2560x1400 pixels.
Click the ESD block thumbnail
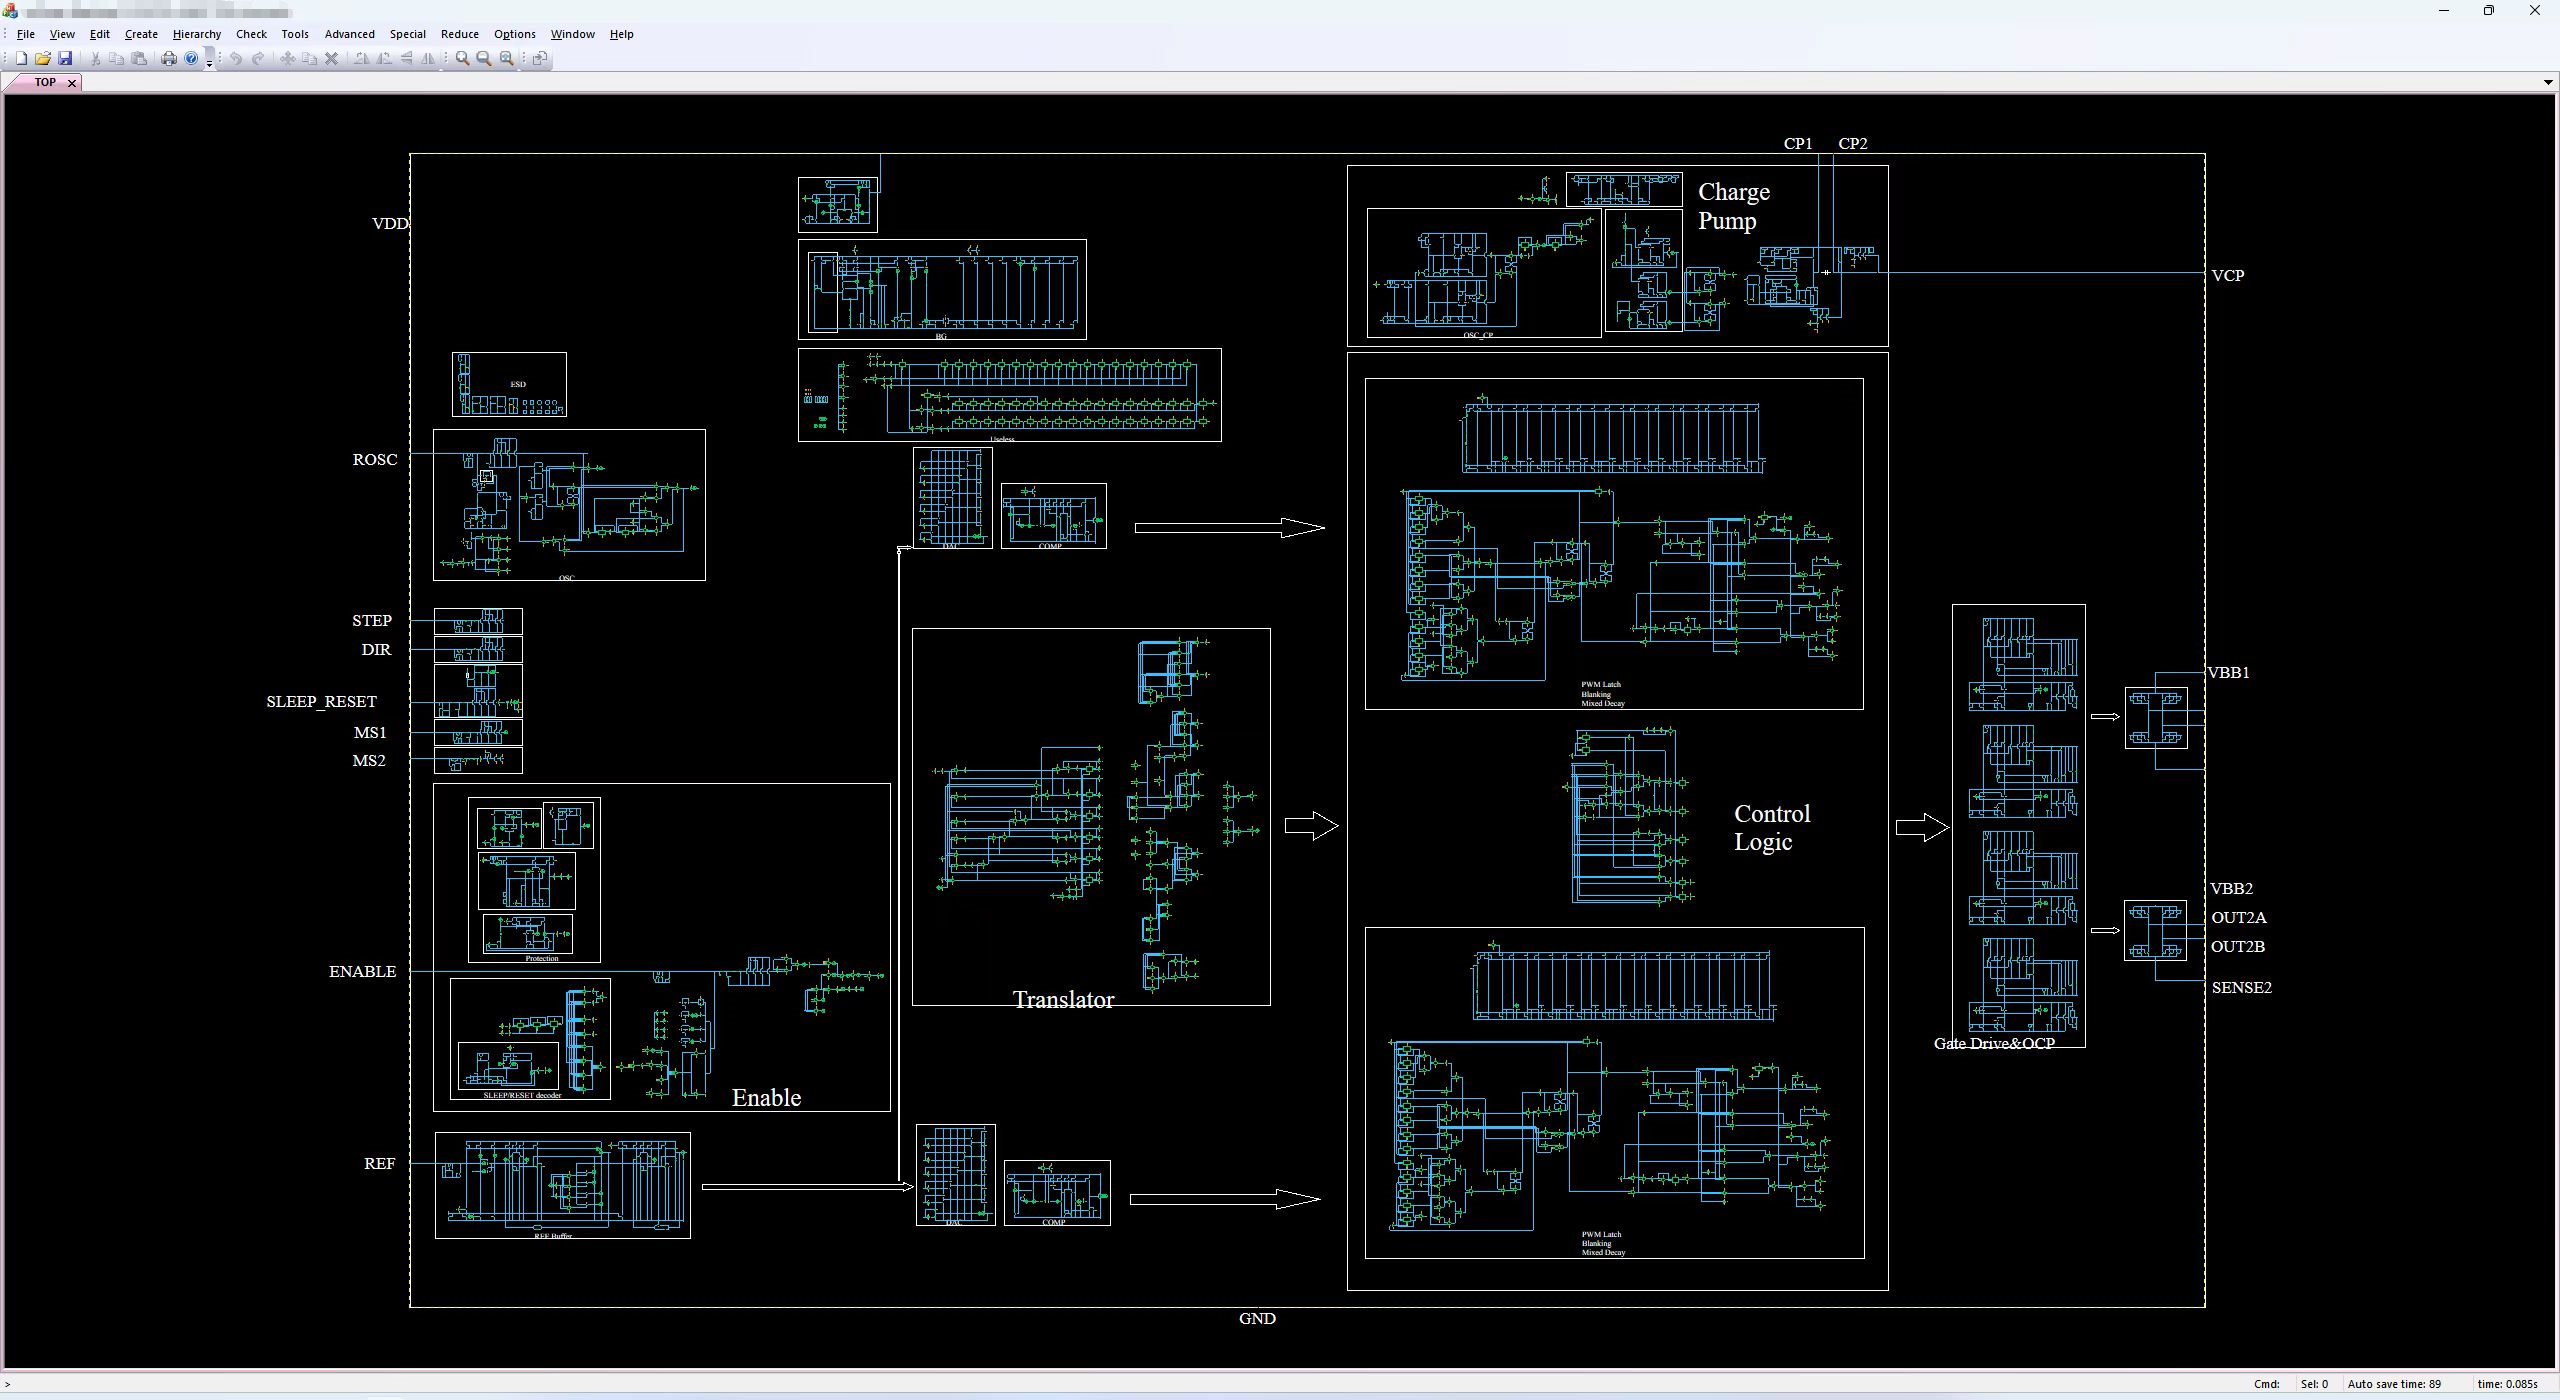509,385
